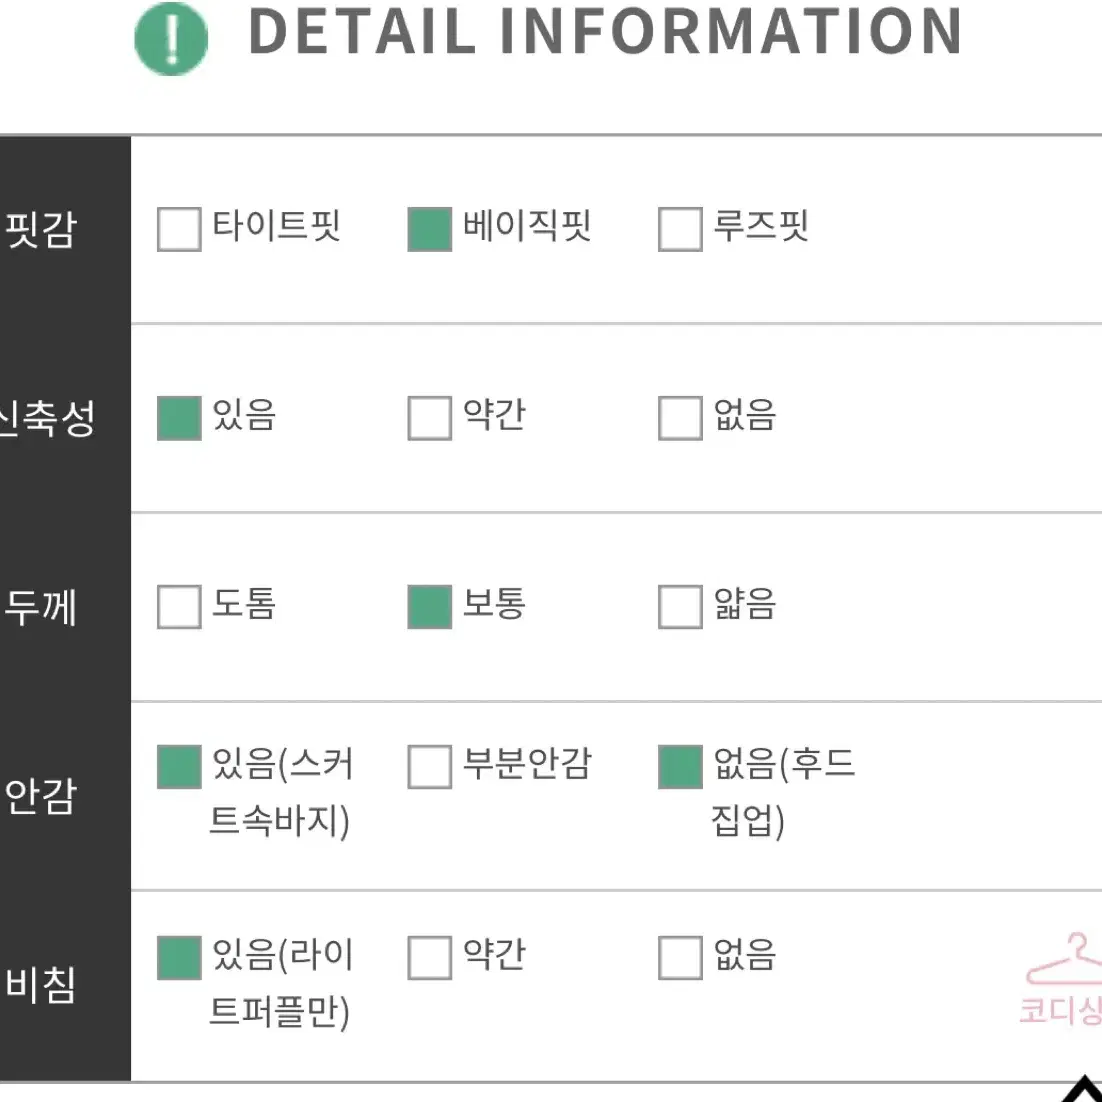Toggle 안감 있음(스커트속바지) checkbox
Viewport: 1102px width, 1102px height.
[179, 767]
